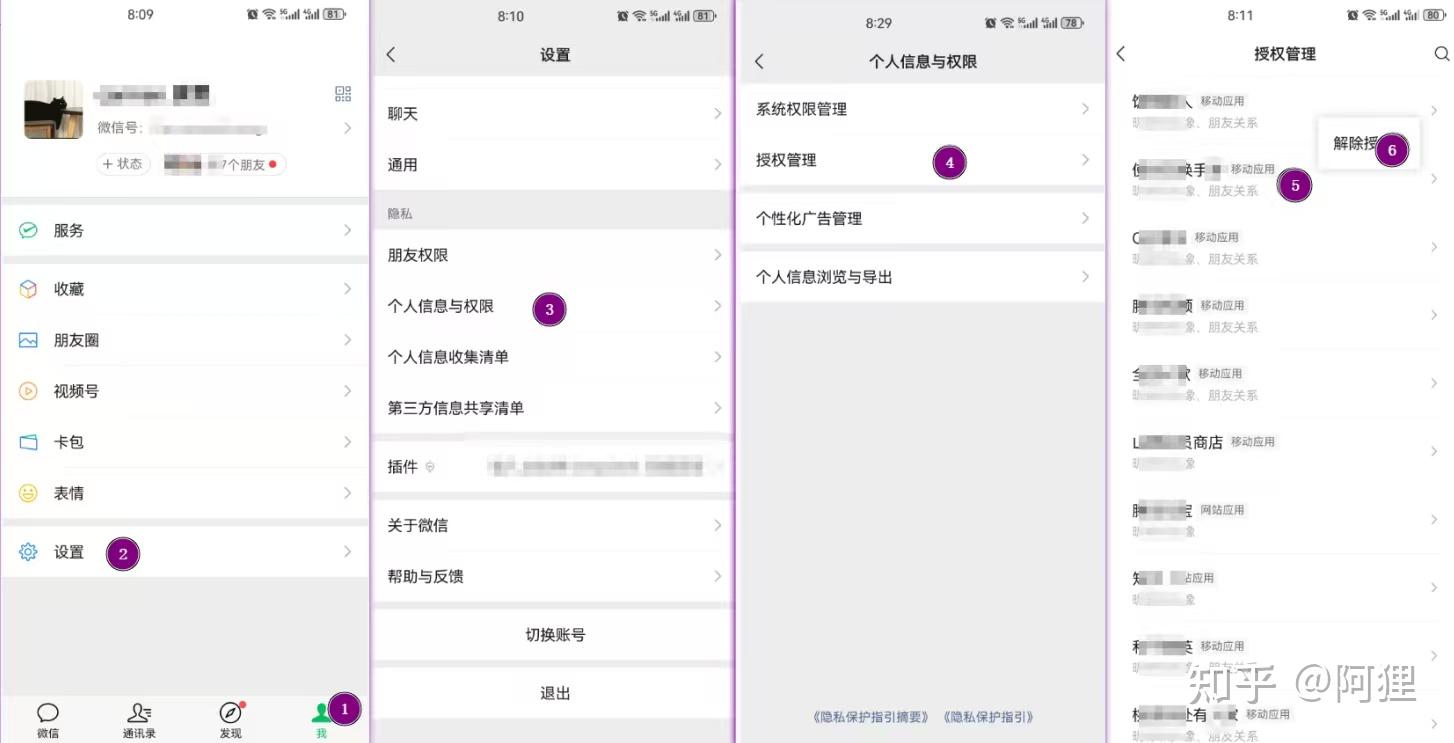Open the 微信 chats tab

pos(48,719)
